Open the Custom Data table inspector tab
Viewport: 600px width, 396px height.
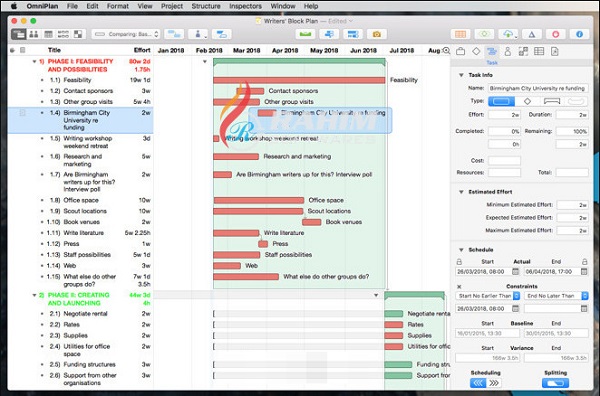pyautogui.click(x=539, y=51)
